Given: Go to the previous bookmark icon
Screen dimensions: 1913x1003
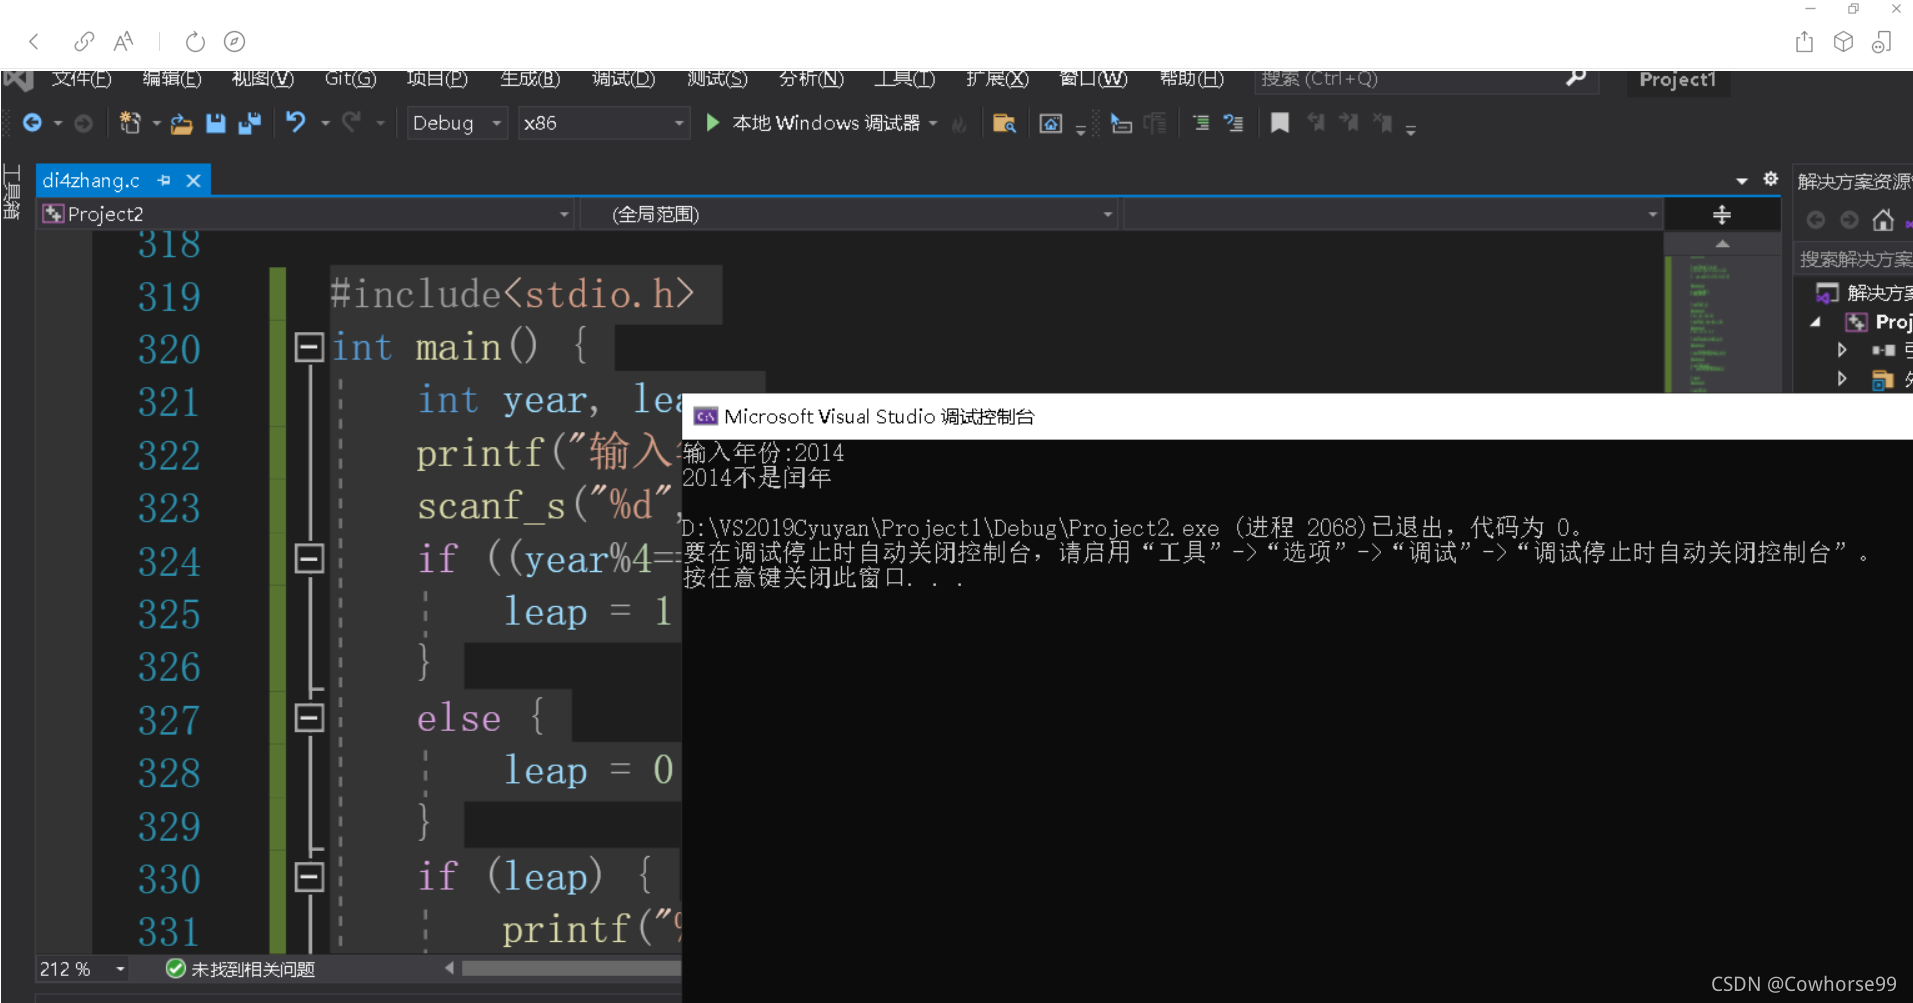Looking at the screenshot, I should tap(1316, 123).
